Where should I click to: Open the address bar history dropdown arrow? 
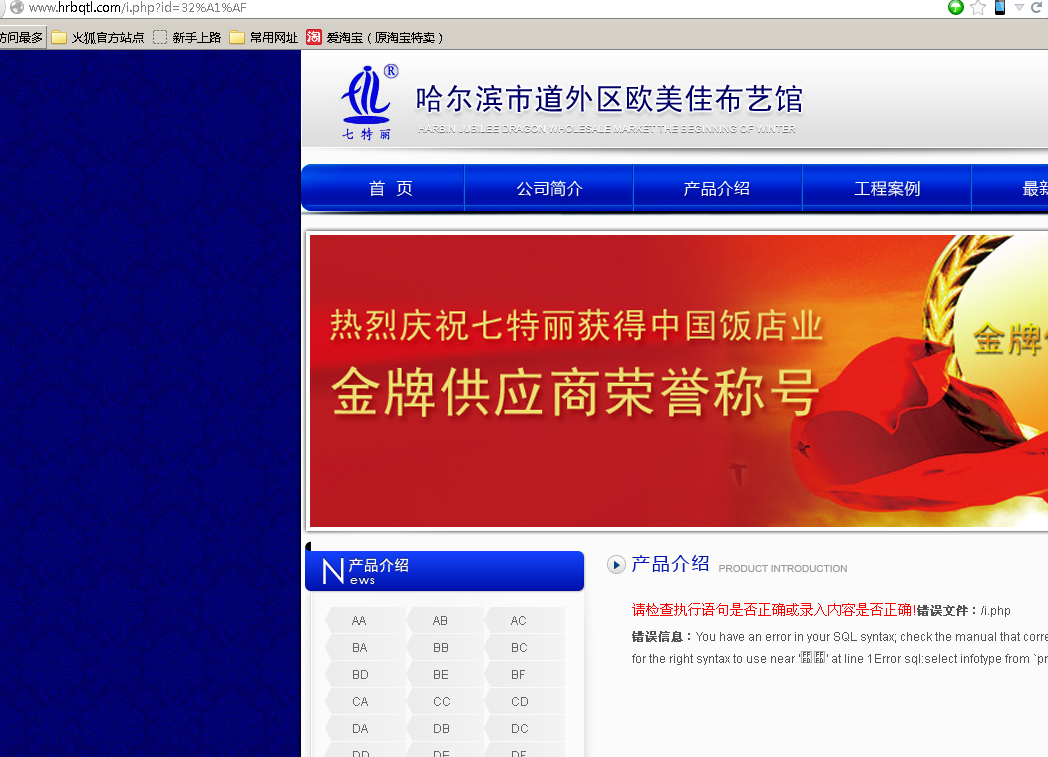(1019, 7)
